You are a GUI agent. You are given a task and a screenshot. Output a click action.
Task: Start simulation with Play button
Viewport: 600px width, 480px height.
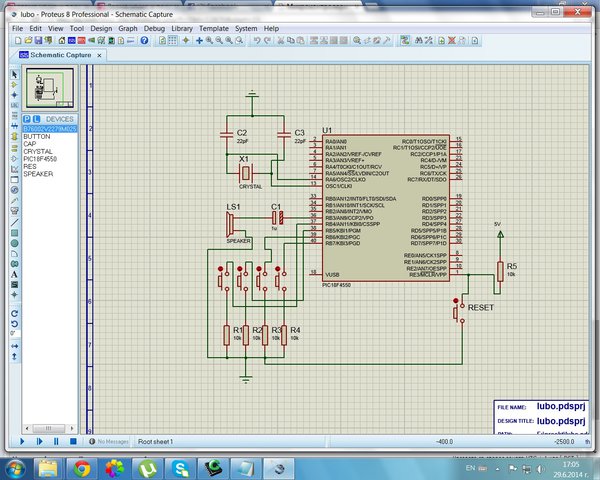click(x=22, y=441)
